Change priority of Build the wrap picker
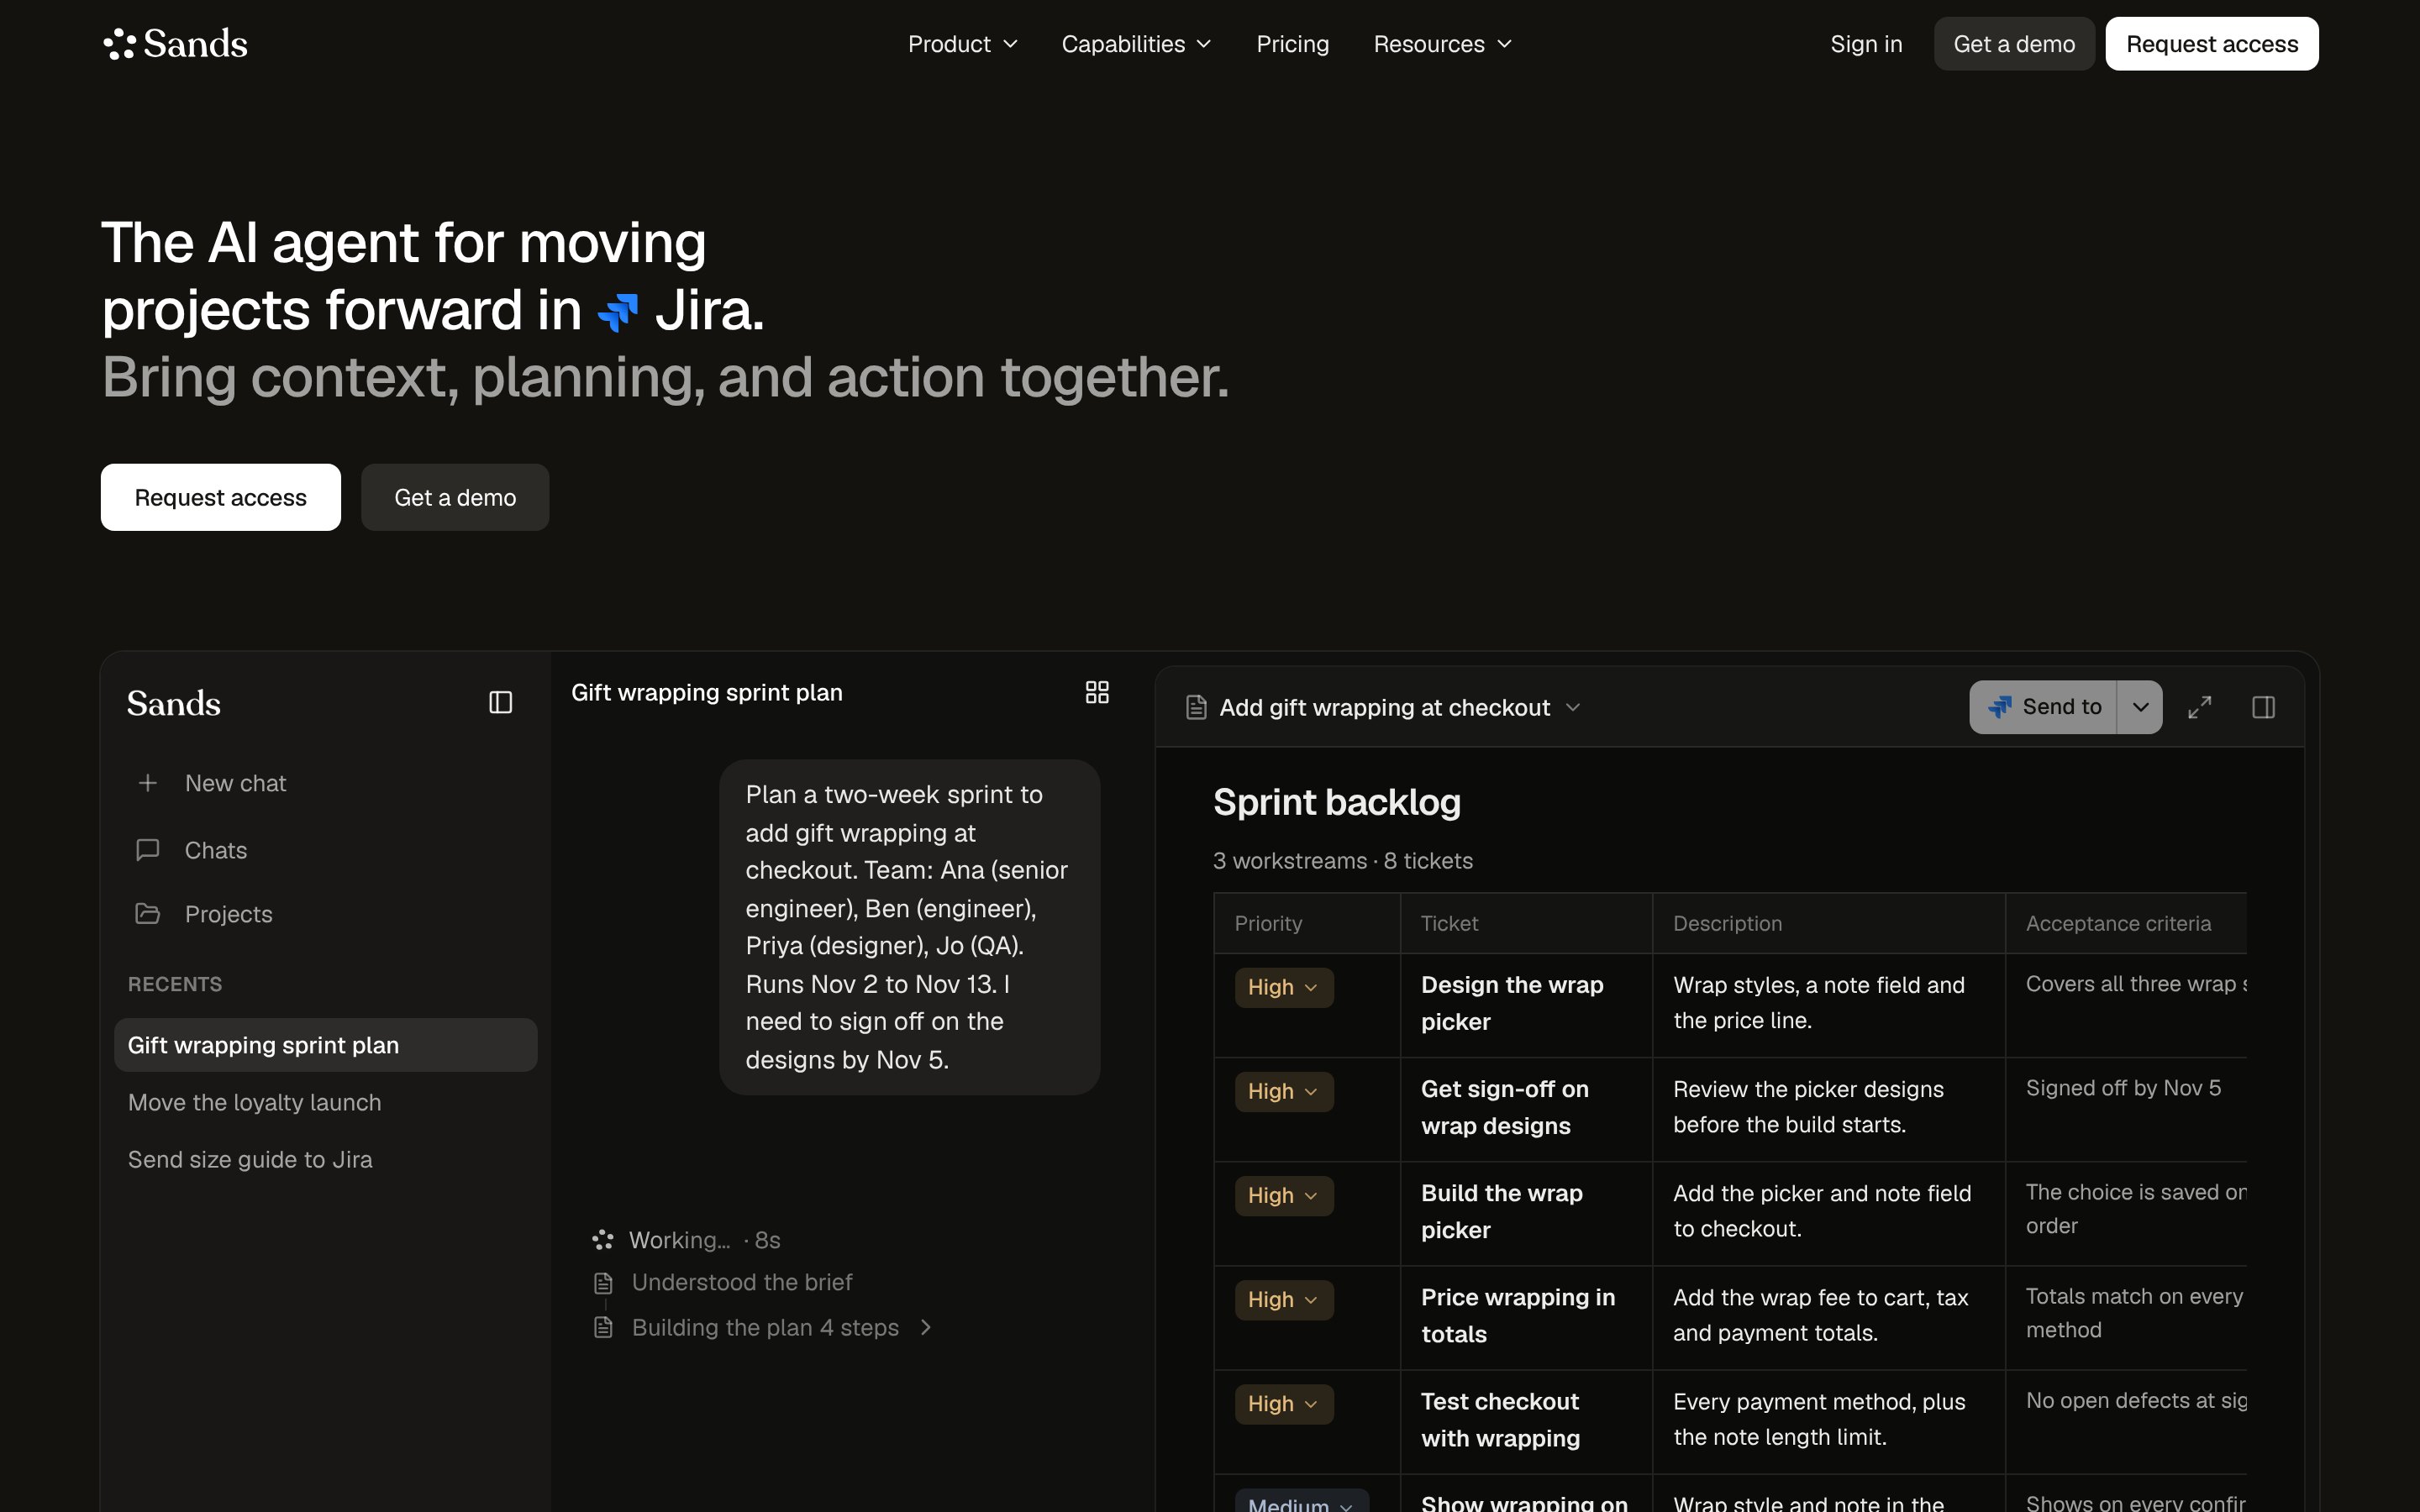The width and height of the screenshot is (2420, 1512). 1284,1195
